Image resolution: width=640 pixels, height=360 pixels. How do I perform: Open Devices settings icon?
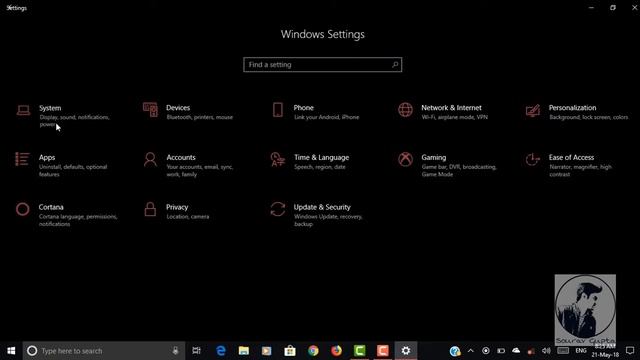[150, 110]
